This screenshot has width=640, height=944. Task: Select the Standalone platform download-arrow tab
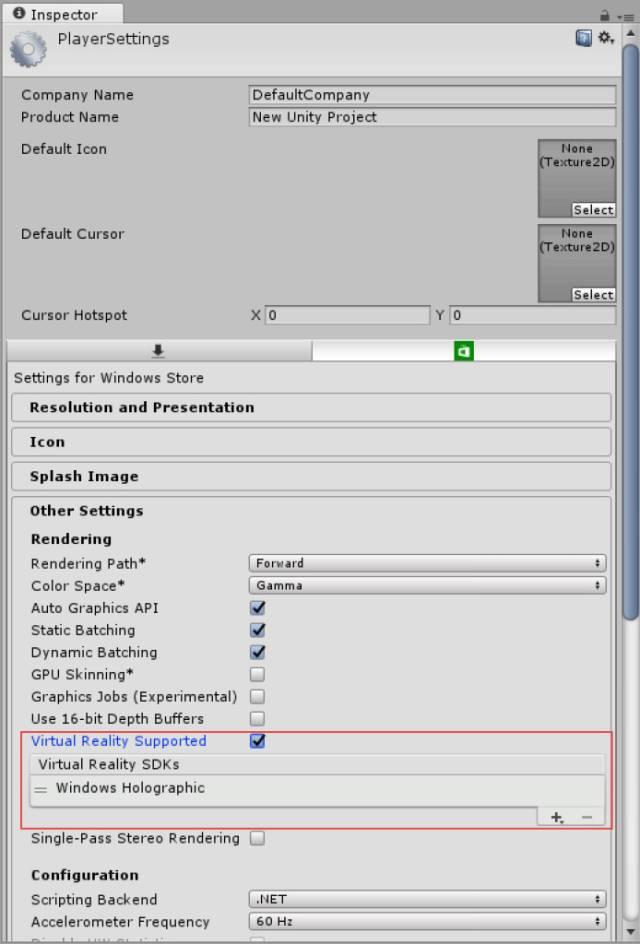pos(158,351)
